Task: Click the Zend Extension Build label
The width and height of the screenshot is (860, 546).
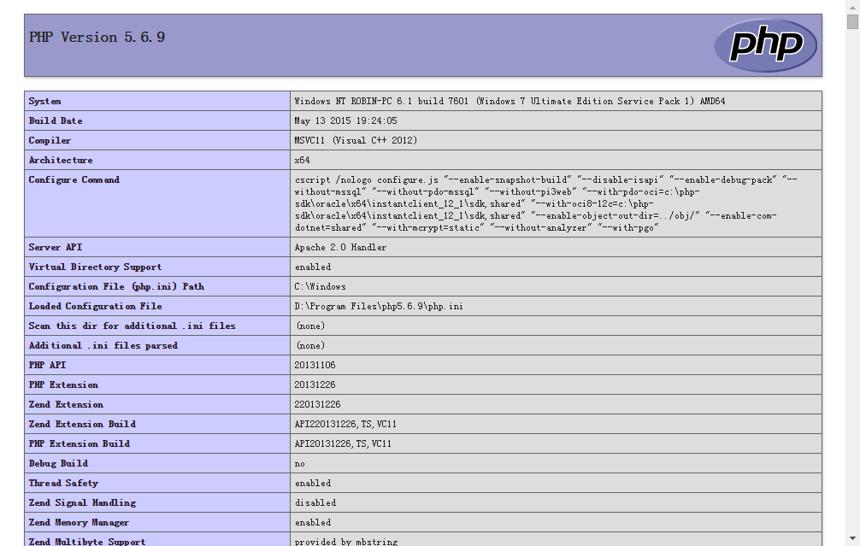Action: coord(82,424)
